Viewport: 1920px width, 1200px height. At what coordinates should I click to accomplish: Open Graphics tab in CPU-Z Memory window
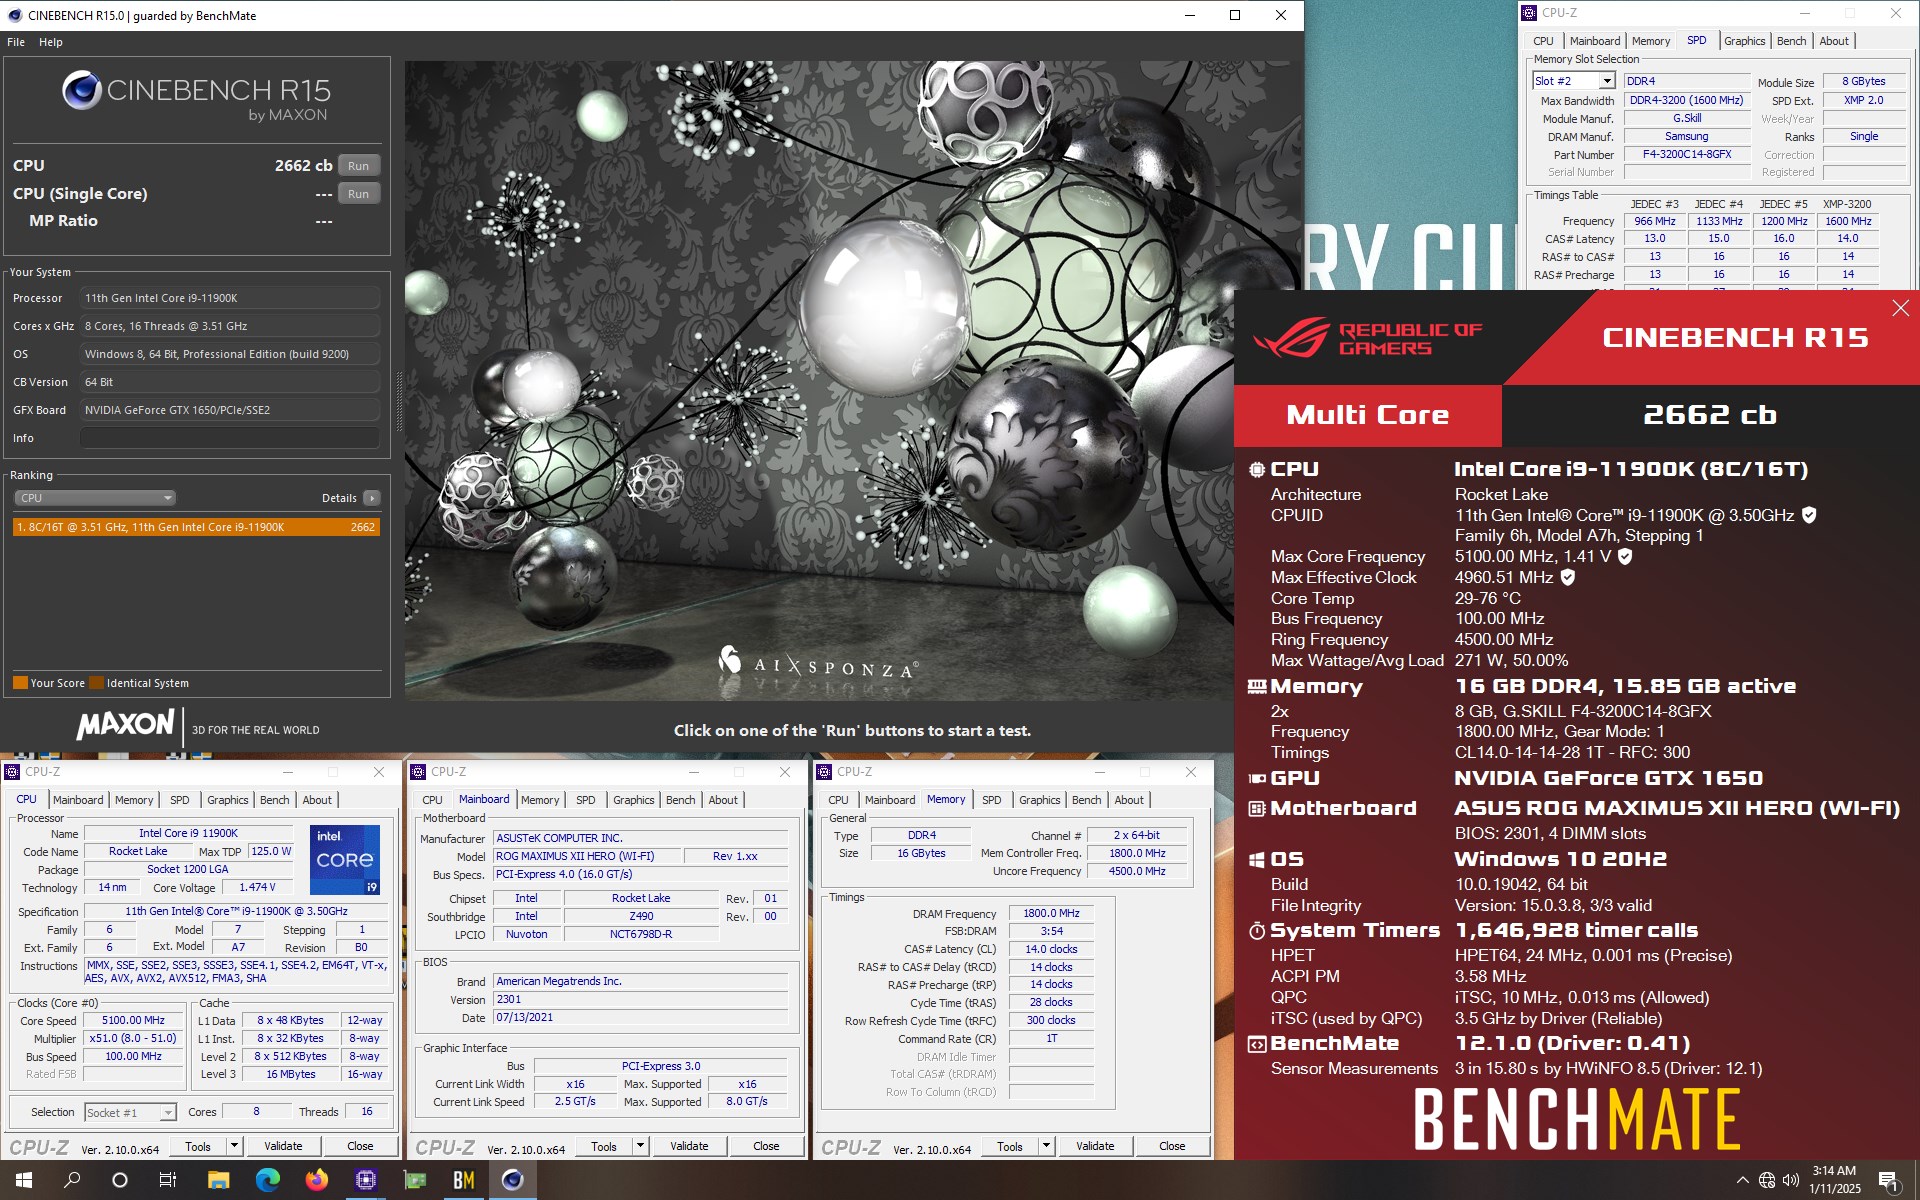1040,800
